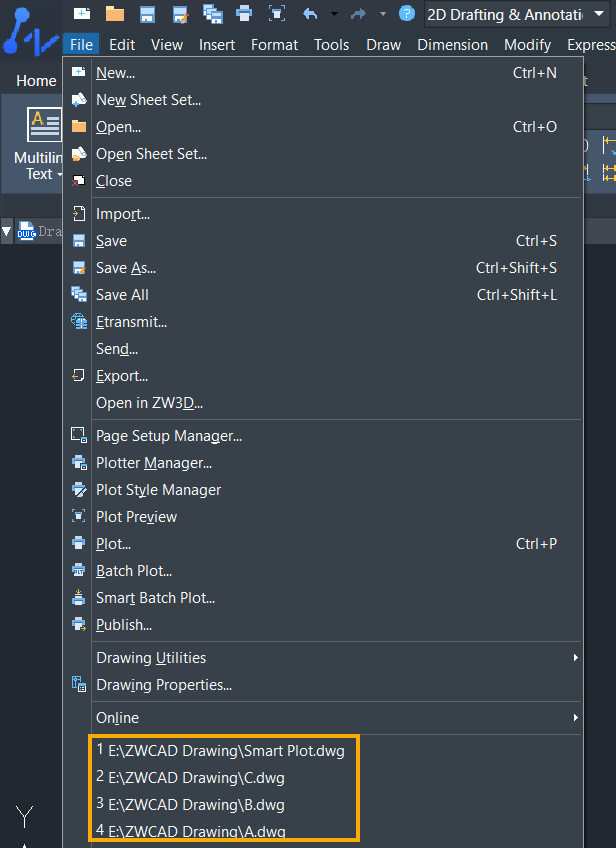Expand the Undo history dropdown arrow

(x=334, y=14)
